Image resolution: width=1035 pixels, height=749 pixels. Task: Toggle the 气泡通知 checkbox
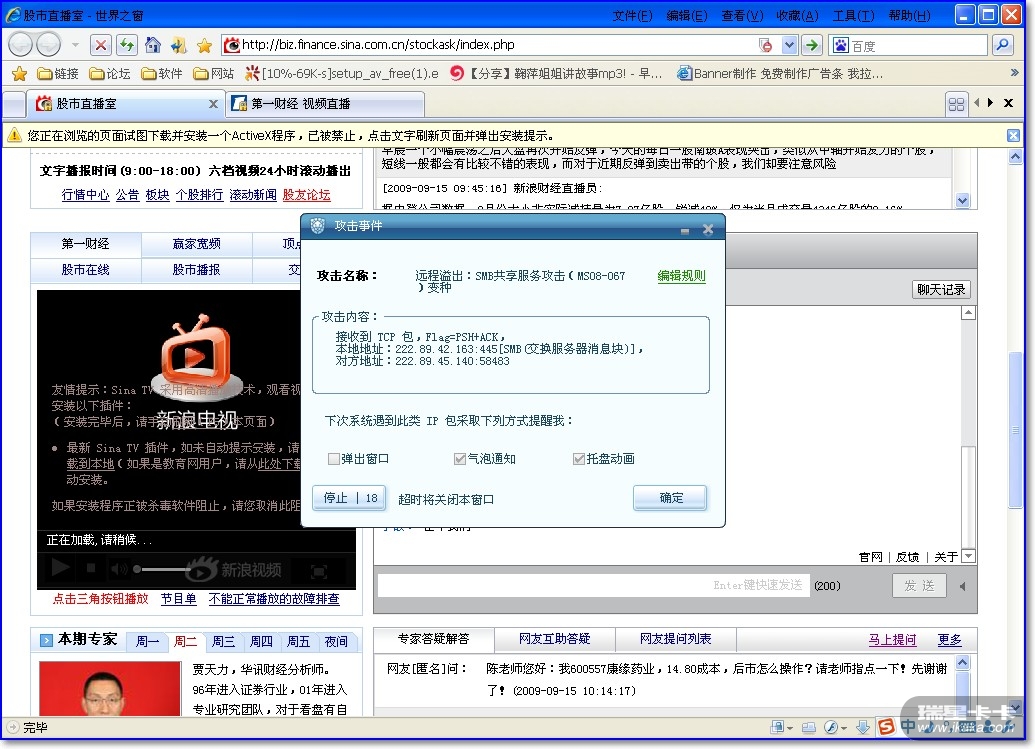(460, 459)
